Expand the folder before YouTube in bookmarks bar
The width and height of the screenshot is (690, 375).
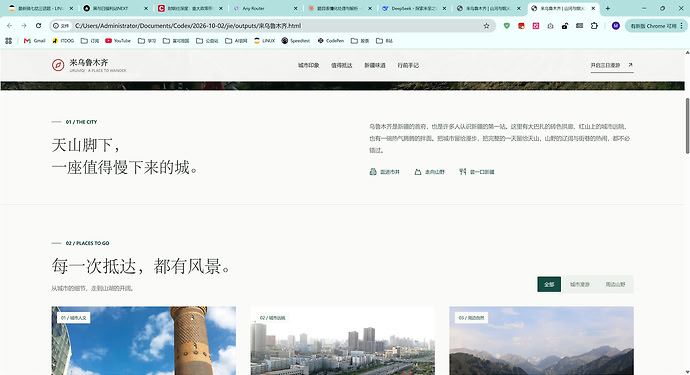pyautogui.click(x=90, y=41)
